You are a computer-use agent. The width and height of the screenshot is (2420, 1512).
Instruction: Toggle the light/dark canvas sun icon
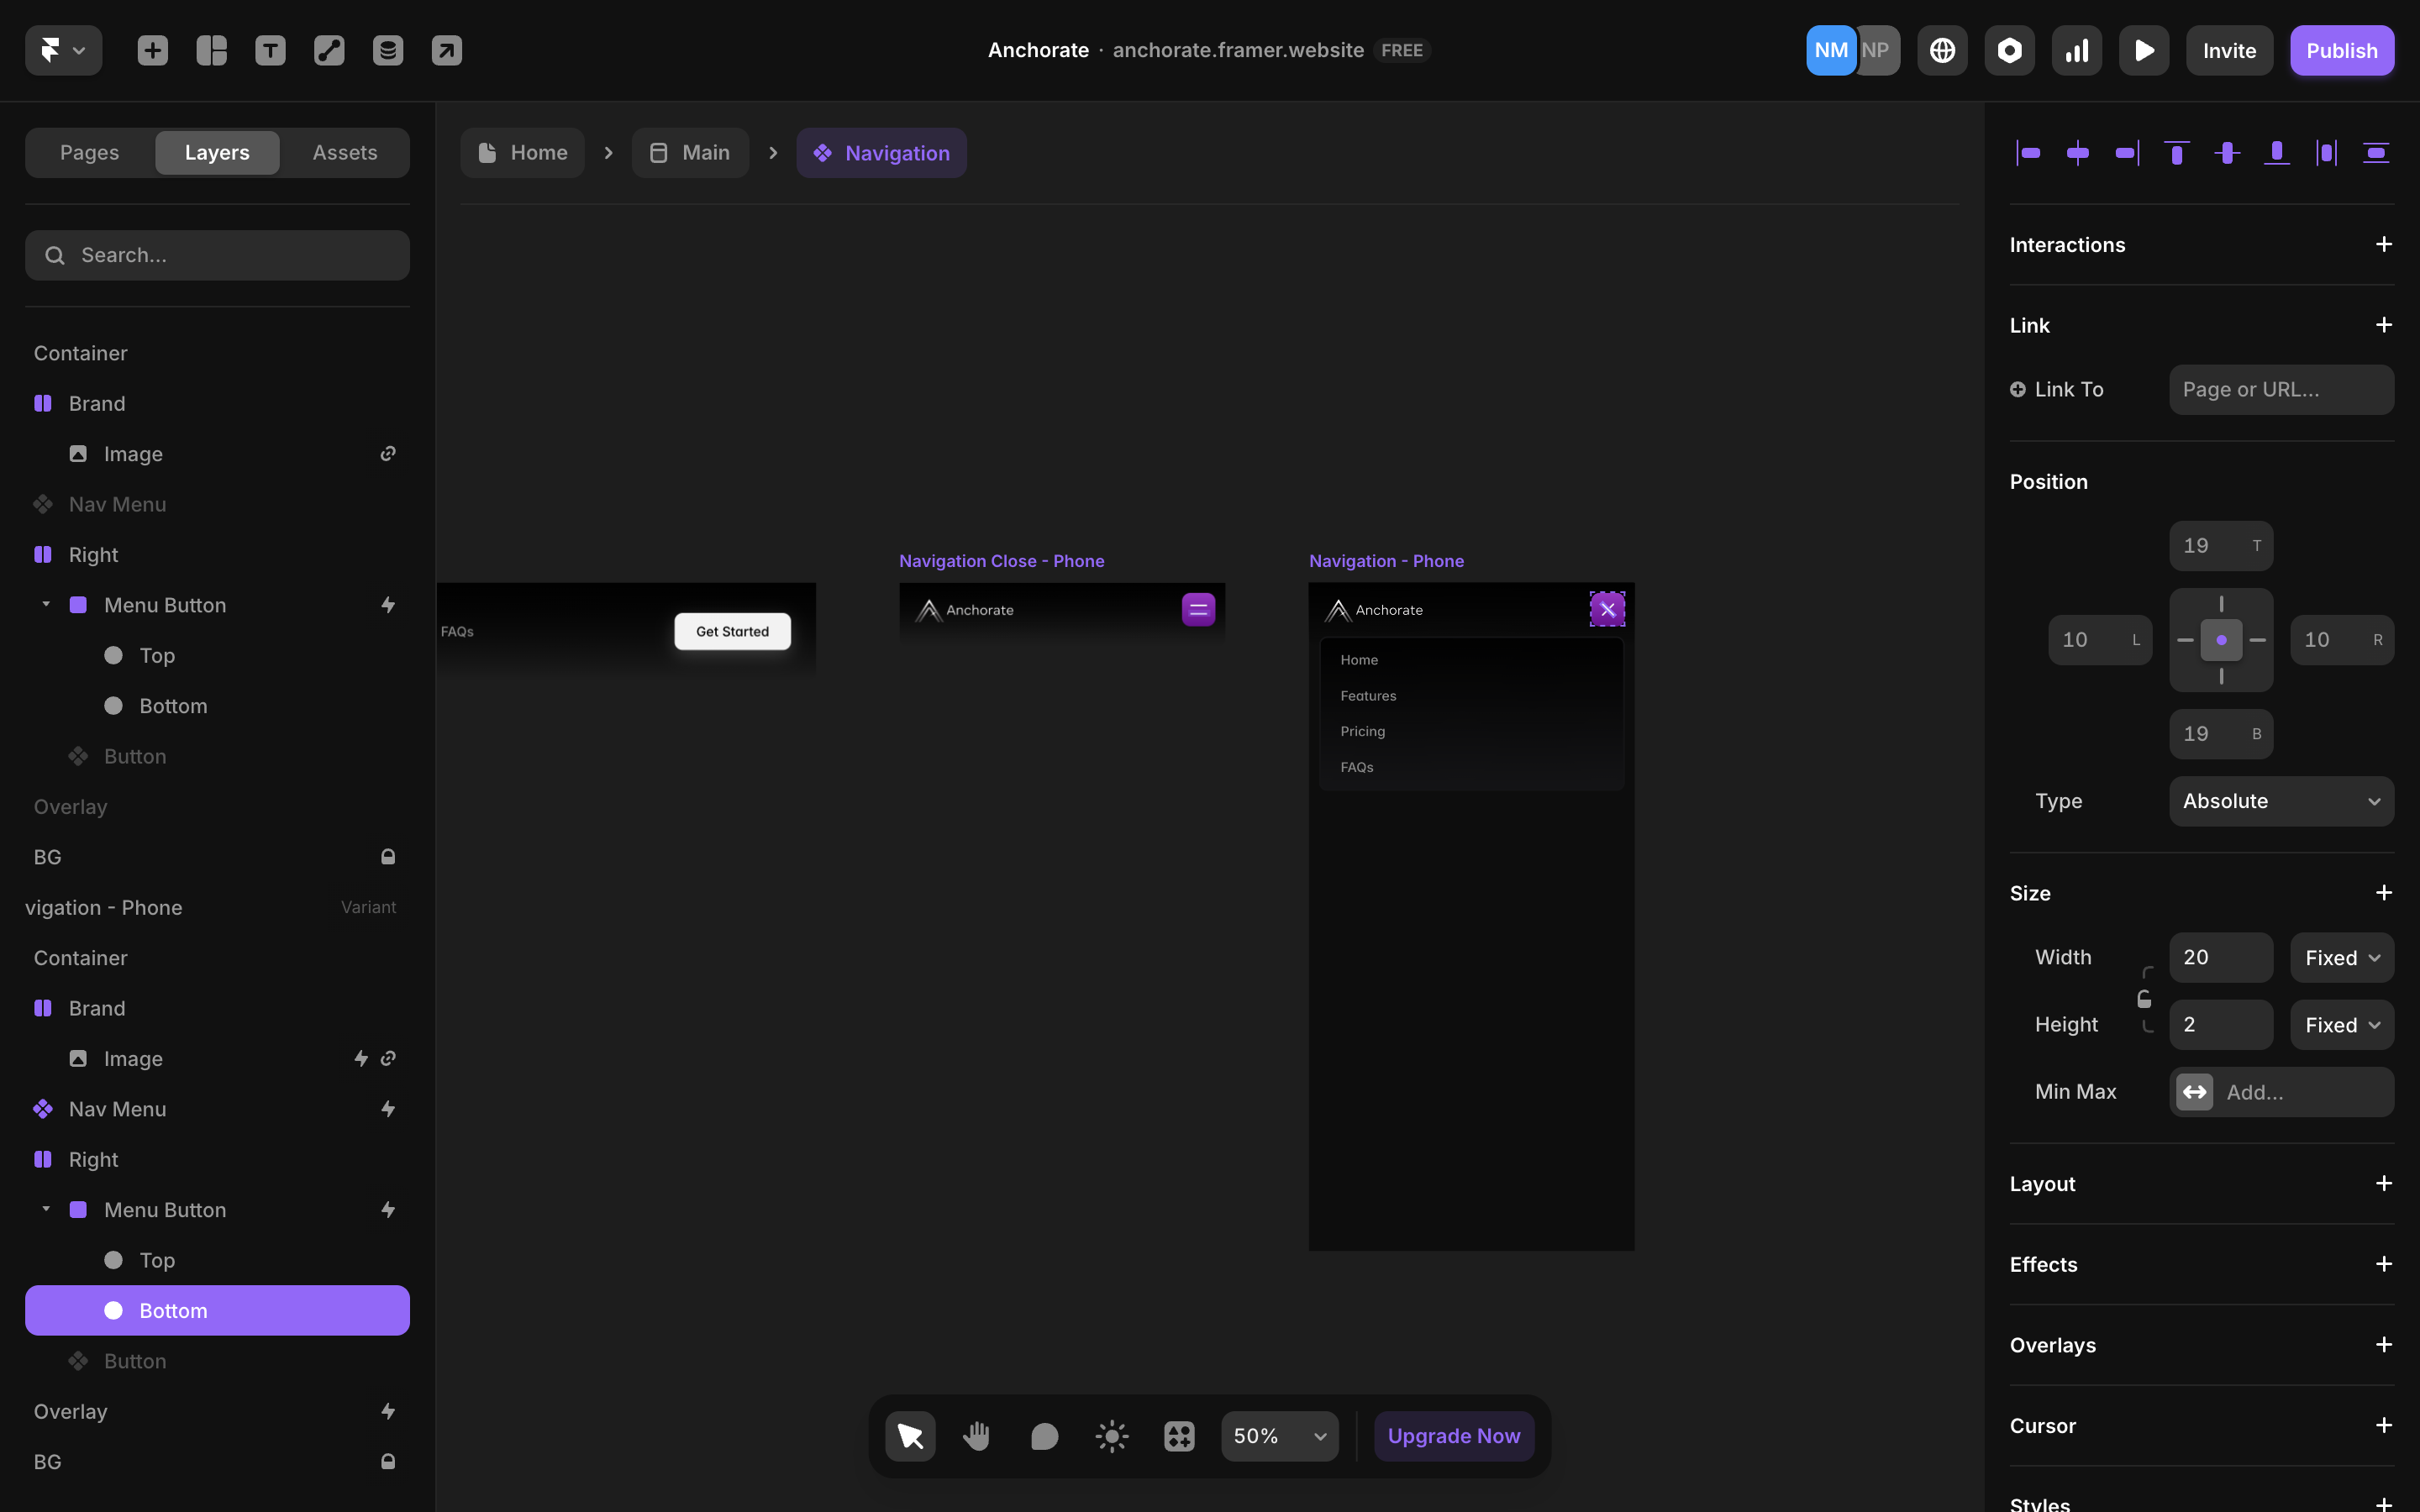pyautogui.click(x=1112, y=1436)
